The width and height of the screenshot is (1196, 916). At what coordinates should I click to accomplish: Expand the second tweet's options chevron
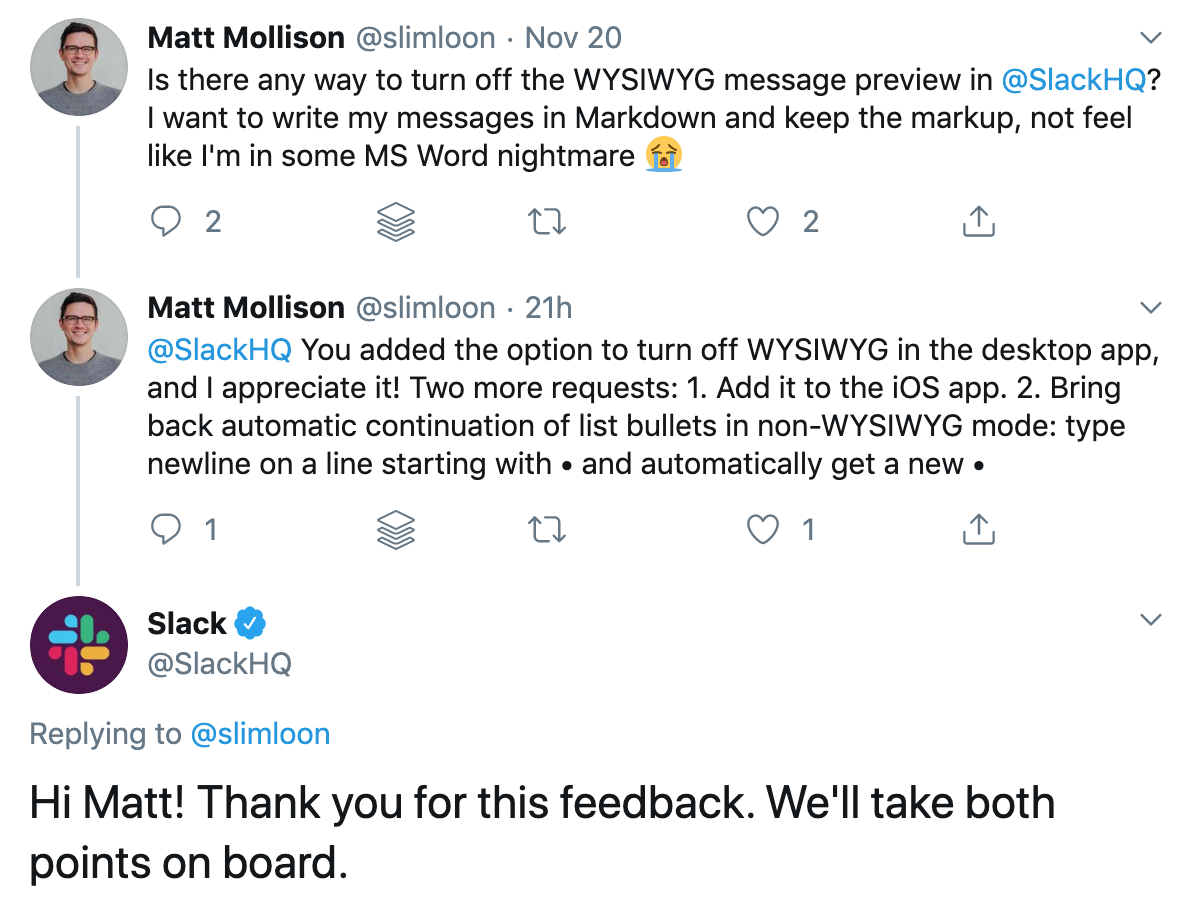(1151, 307)
